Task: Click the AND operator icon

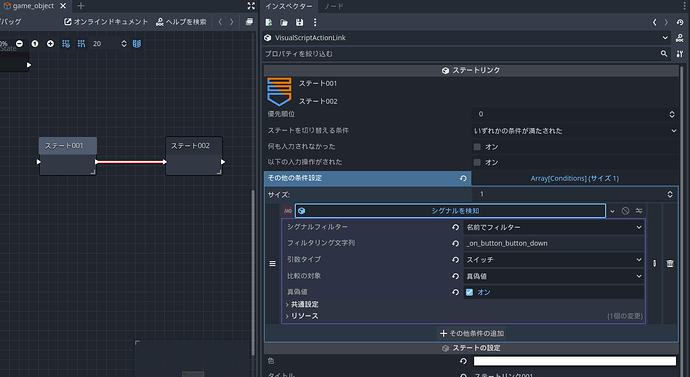Action: click(x=288, y=211)
